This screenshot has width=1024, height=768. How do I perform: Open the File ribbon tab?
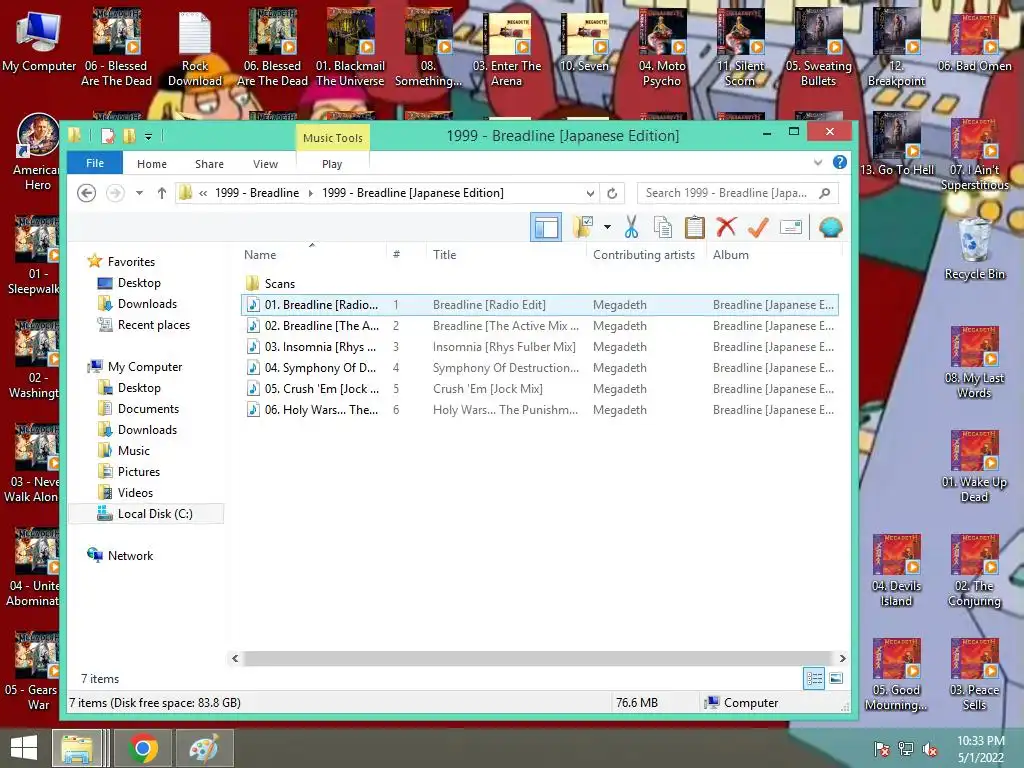tap(95, 163)
